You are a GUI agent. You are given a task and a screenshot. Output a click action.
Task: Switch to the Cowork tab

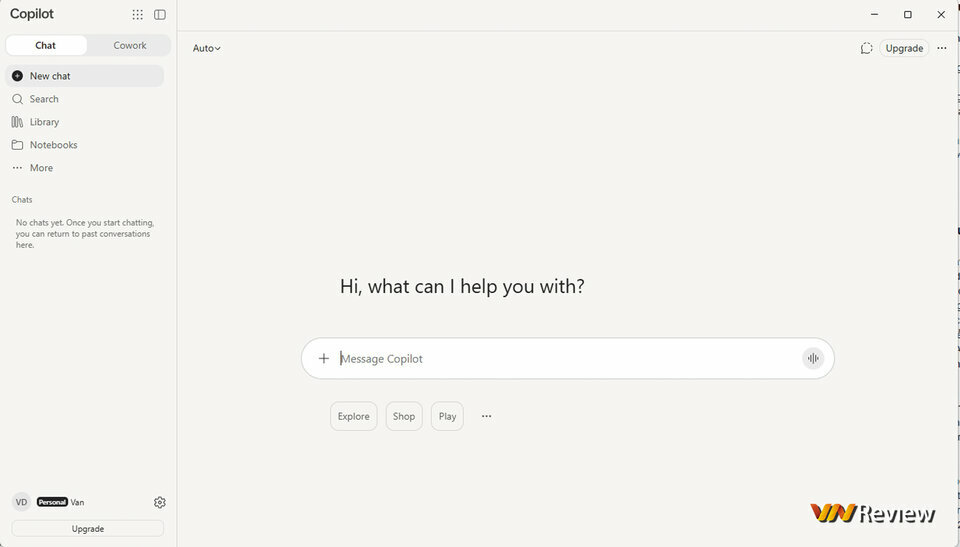(x=129, y=45)
